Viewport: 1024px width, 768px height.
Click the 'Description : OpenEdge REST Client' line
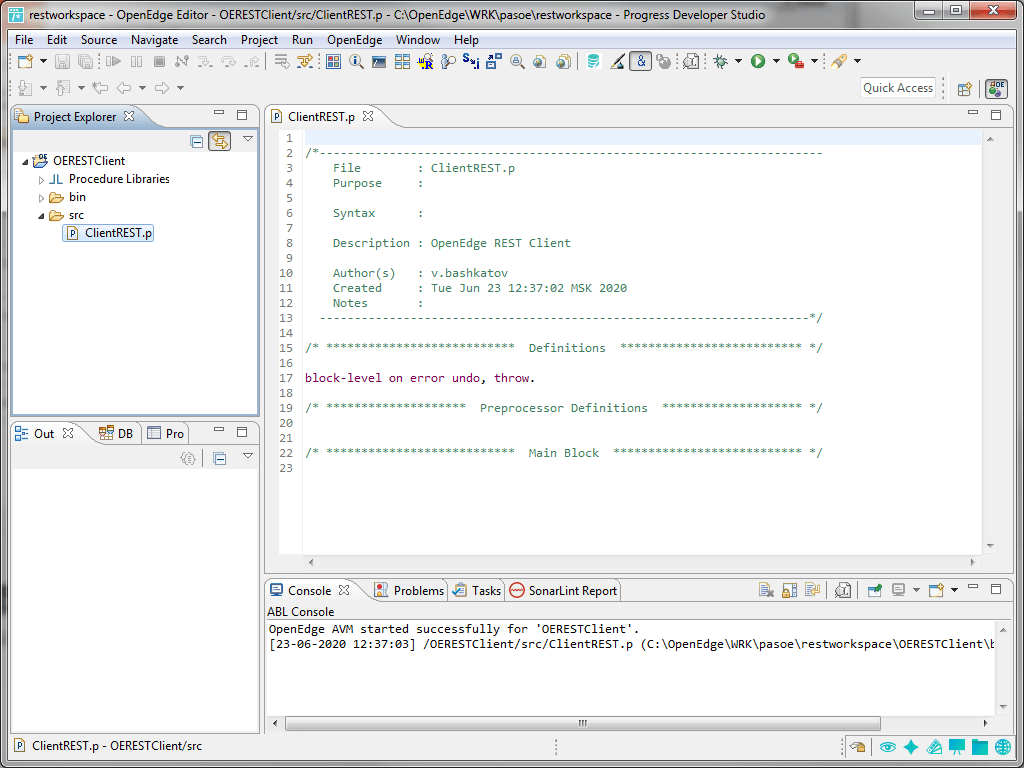pyautogui.click(x=451, y=243)
